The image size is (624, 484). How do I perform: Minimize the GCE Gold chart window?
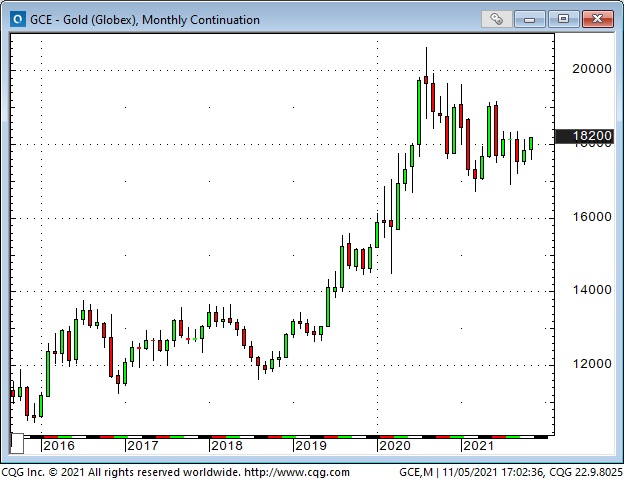click(529, 19)
